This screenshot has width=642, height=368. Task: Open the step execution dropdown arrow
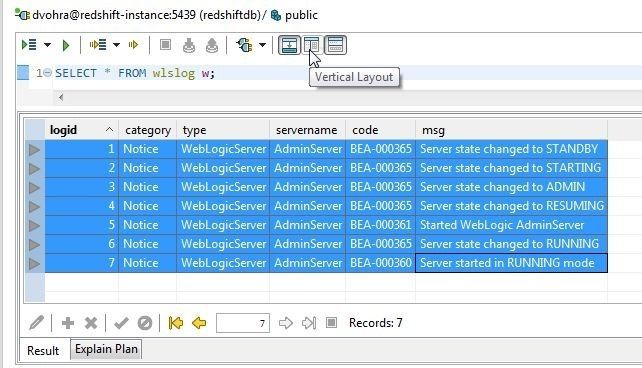coord(116,45)
